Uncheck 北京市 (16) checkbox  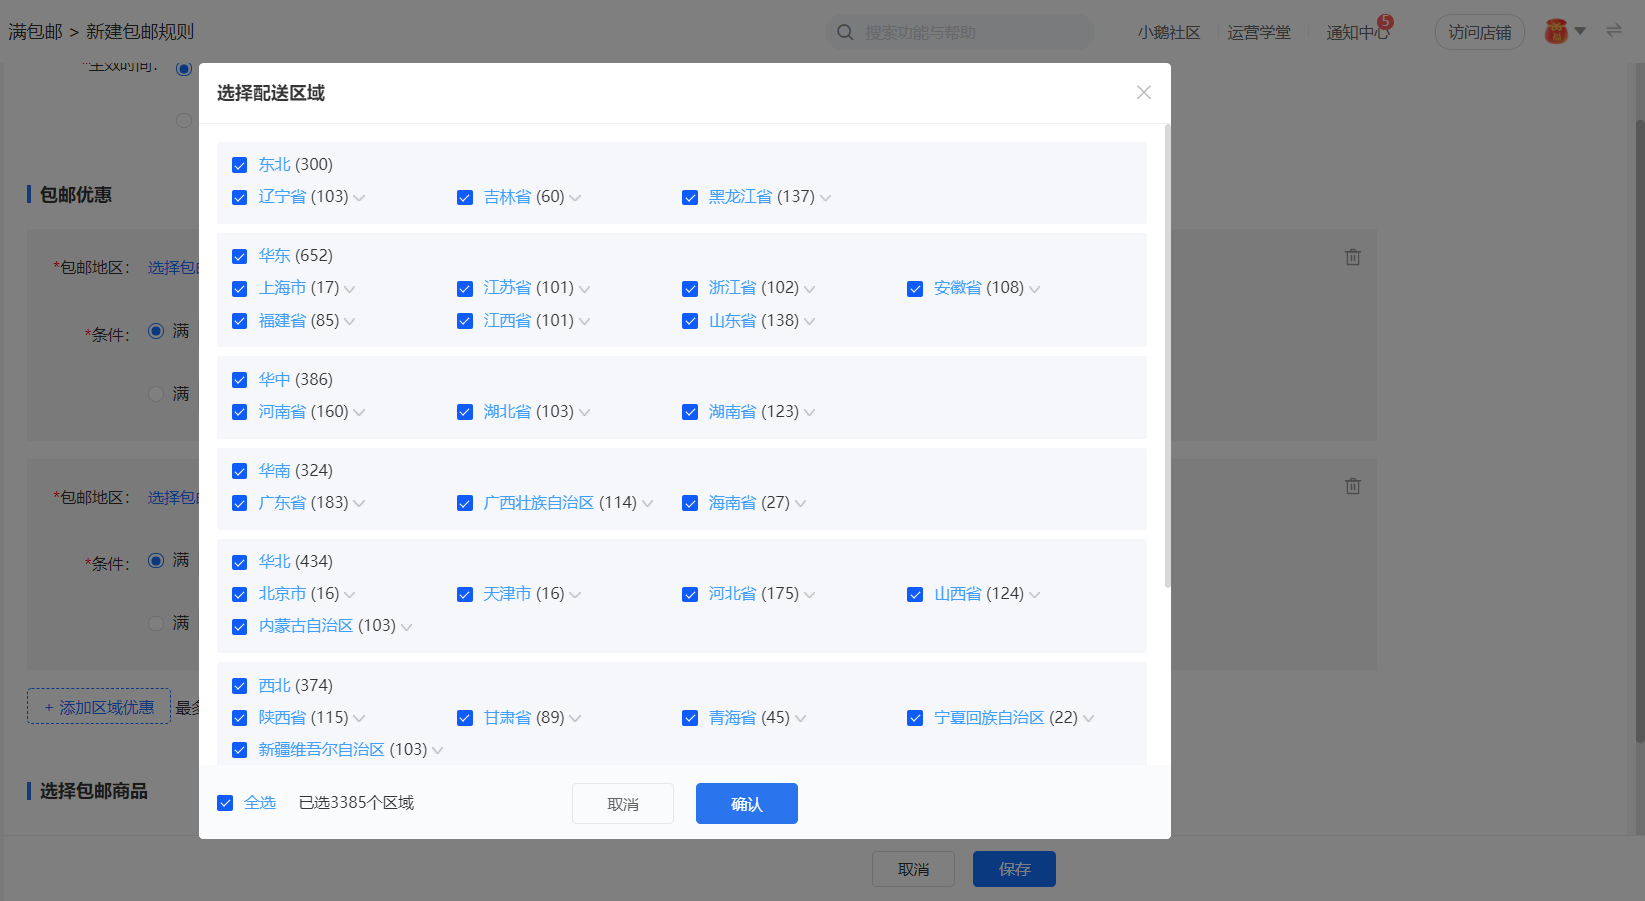[240, 594]
